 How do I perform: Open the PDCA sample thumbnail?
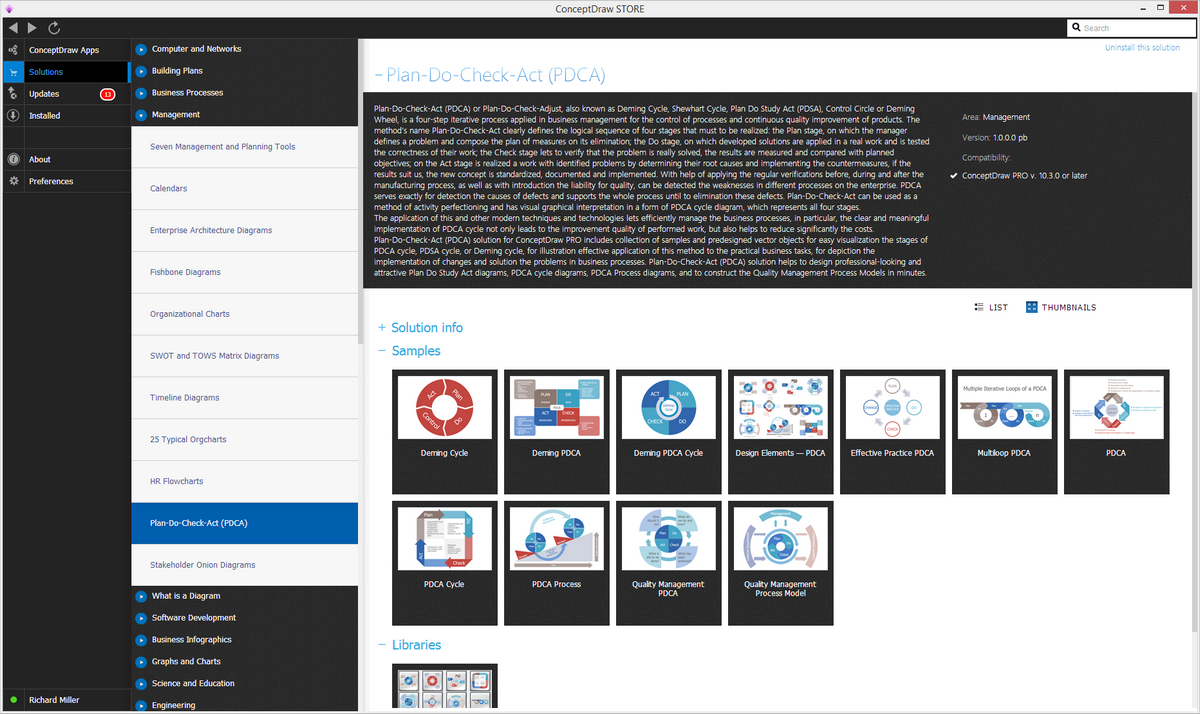(1116, 431)
